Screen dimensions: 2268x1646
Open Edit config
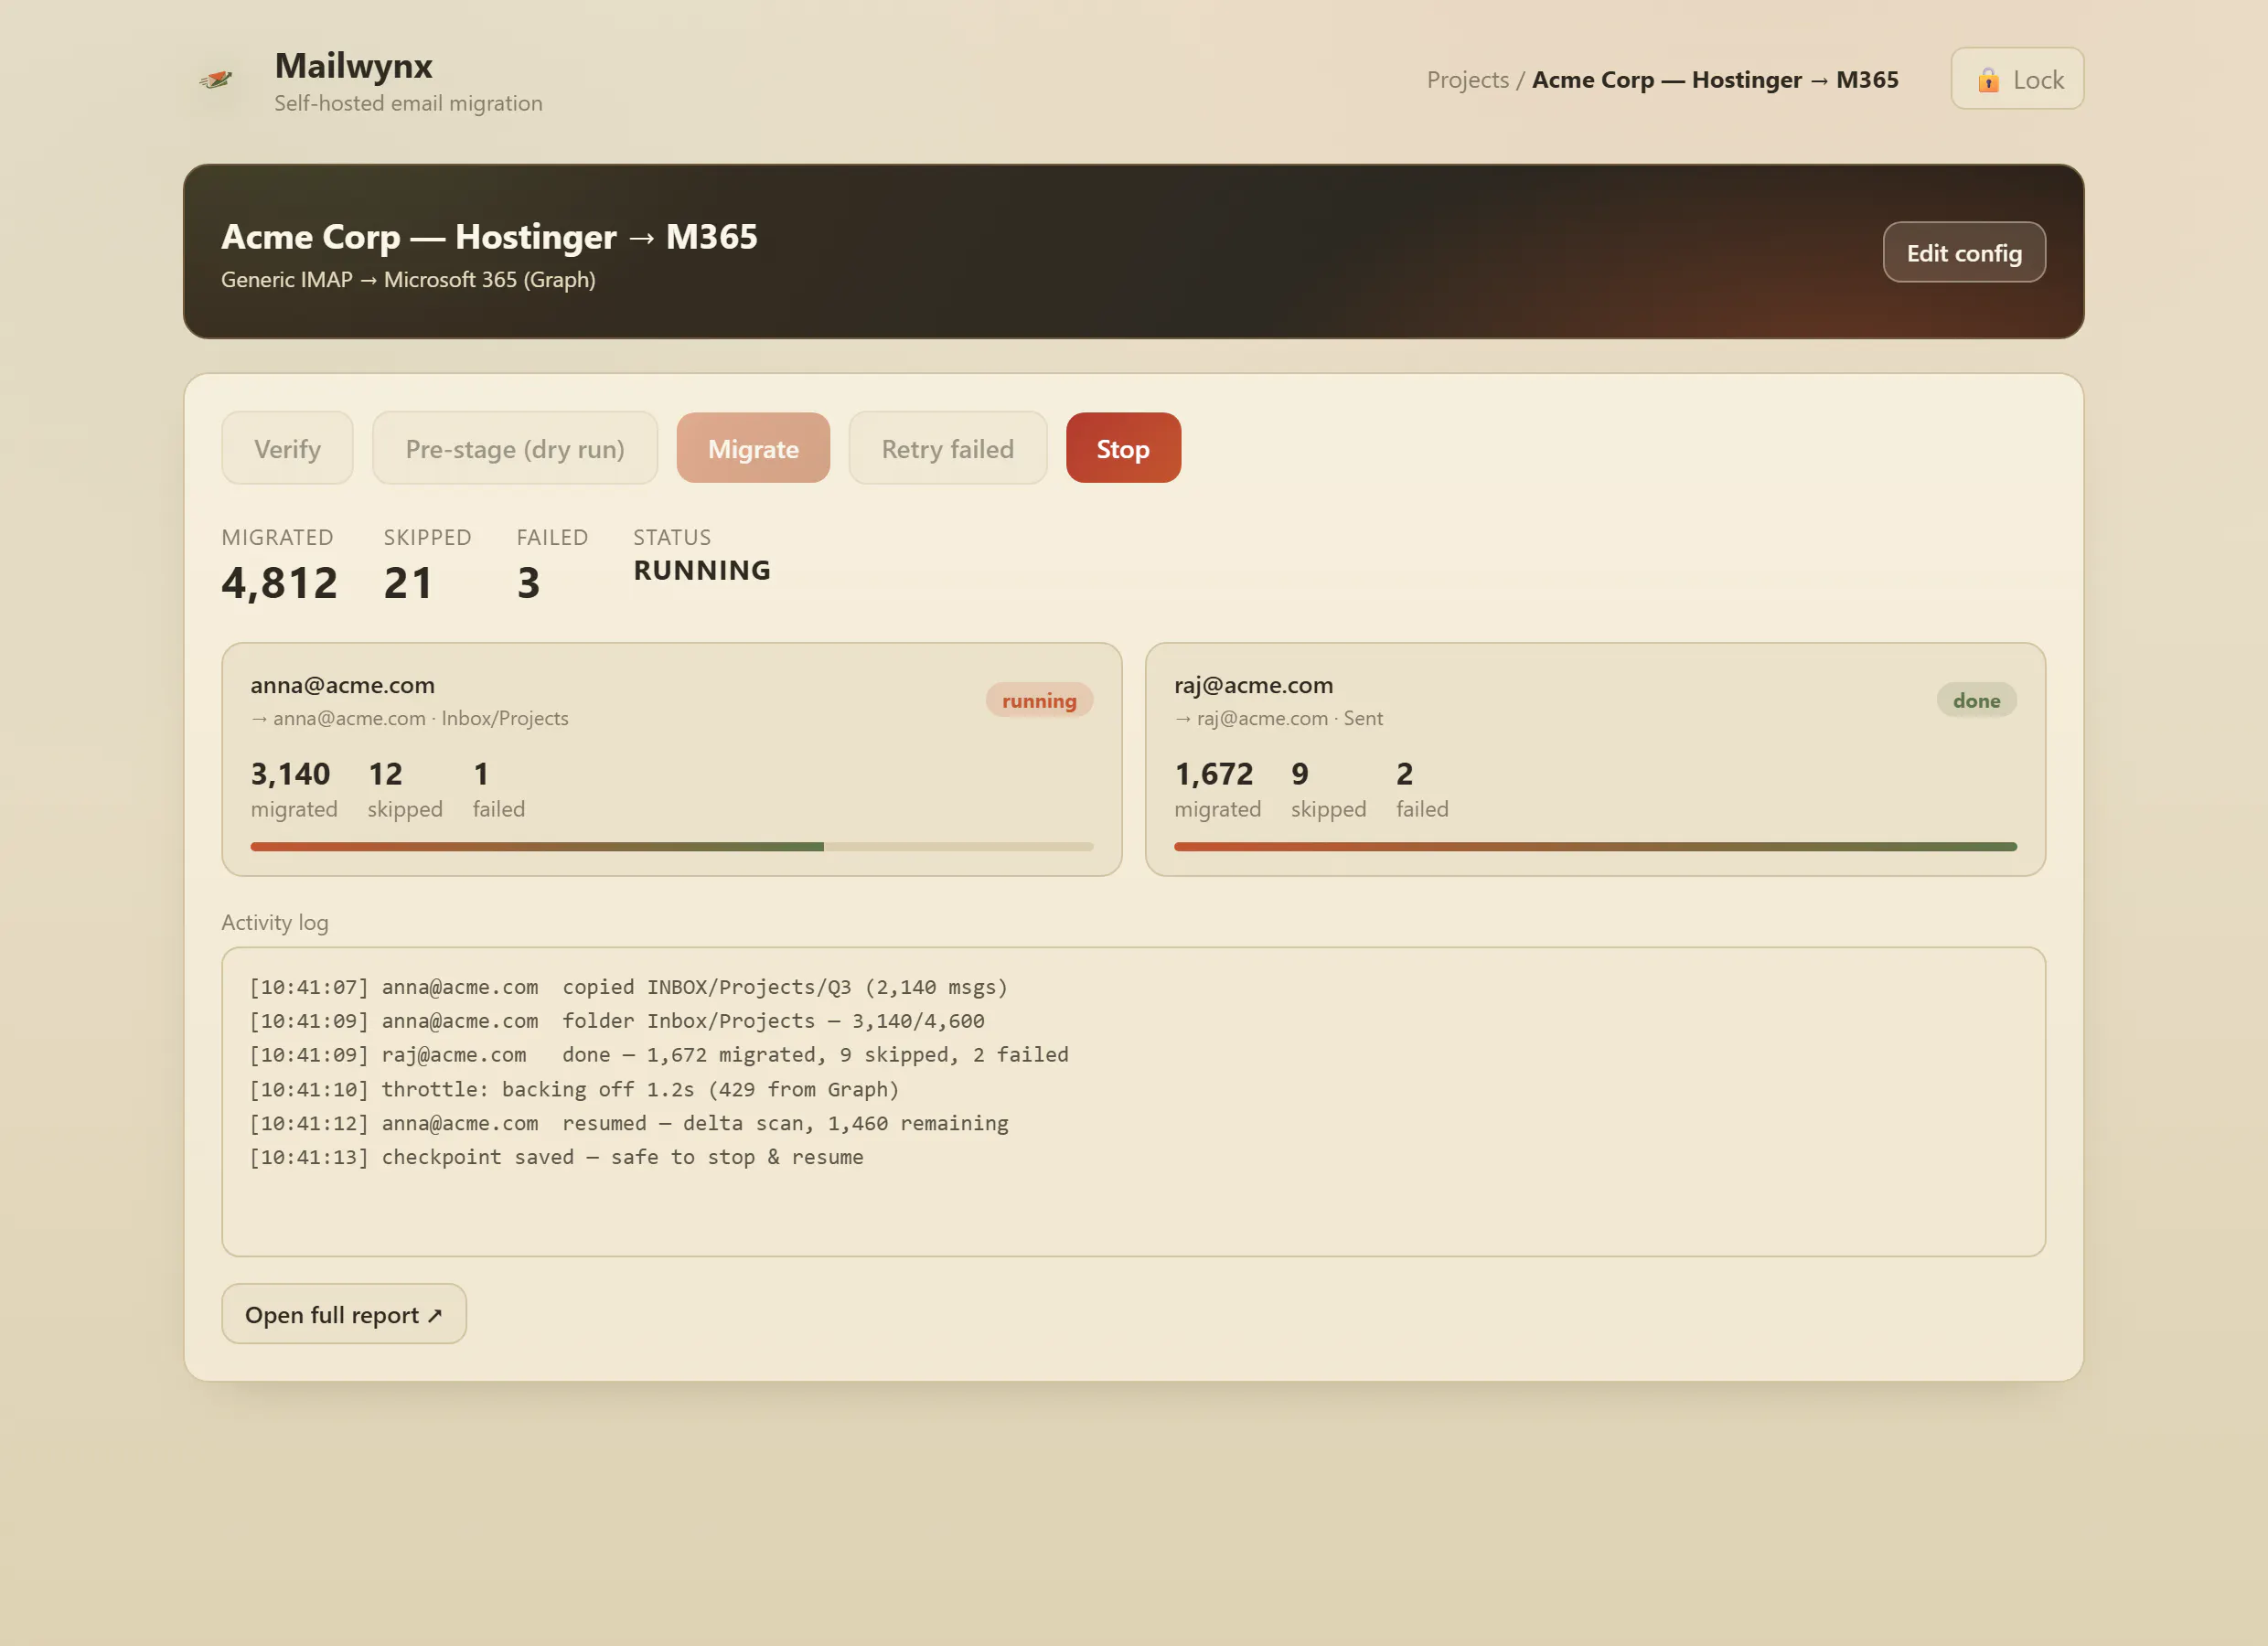tap(1964, 252)
